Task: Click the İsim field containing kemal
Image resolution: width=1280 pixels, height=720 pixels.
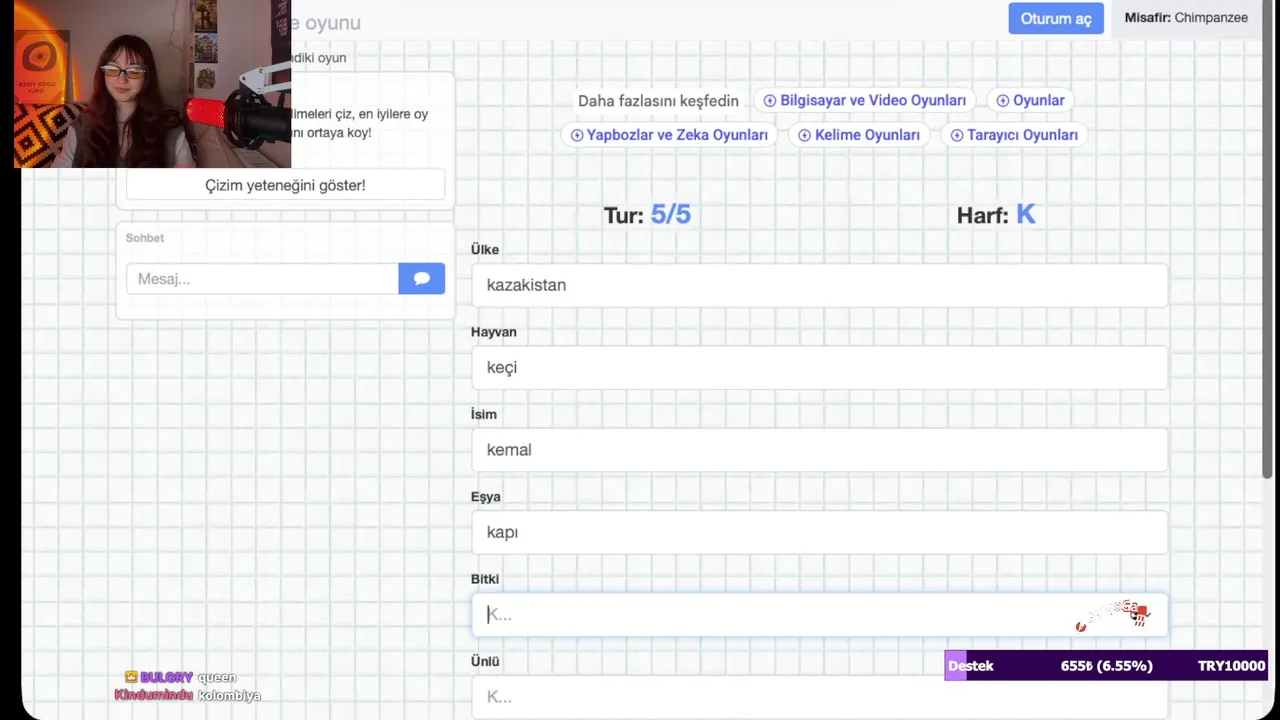Action: click(x=819, y=450)
